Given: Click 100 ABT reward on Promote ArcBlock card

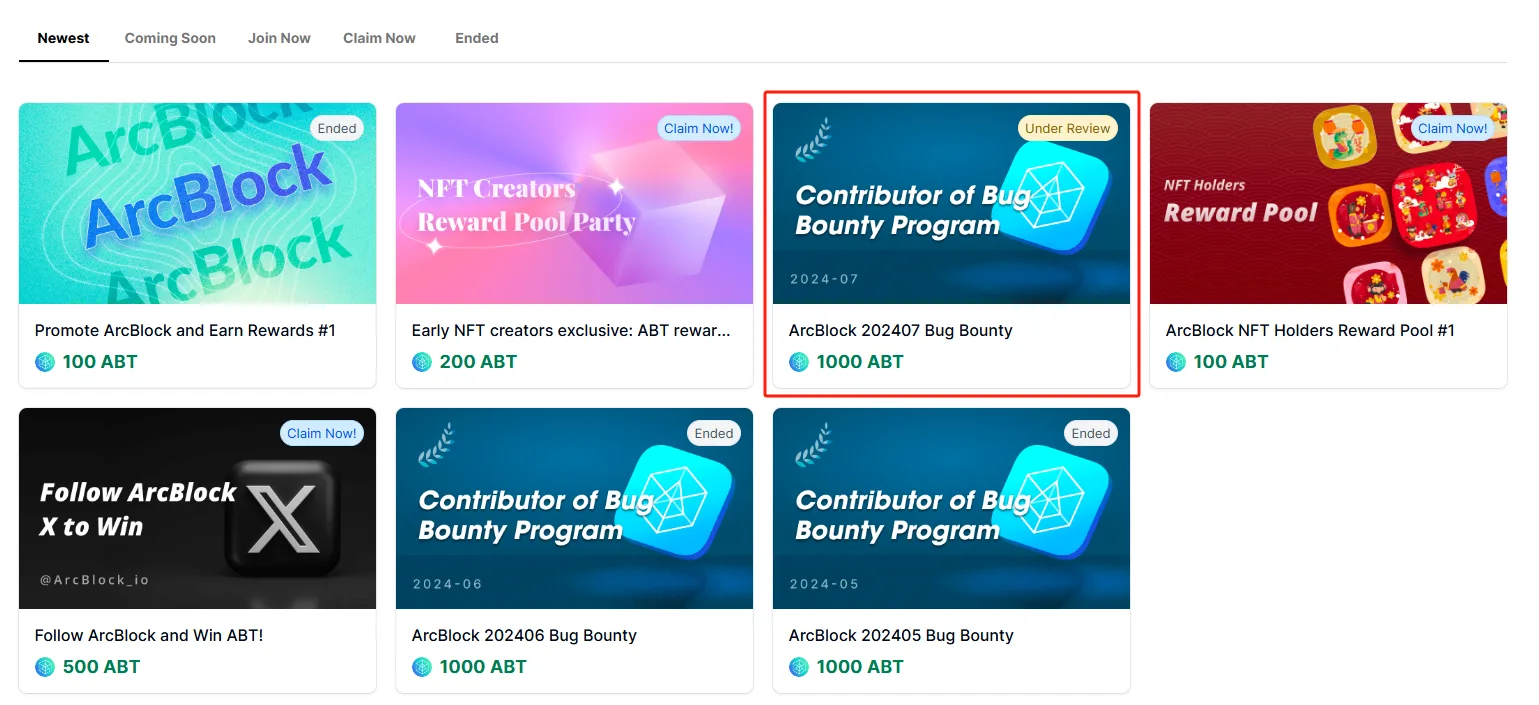Looking at the screenshot, I should pos(100,362).
